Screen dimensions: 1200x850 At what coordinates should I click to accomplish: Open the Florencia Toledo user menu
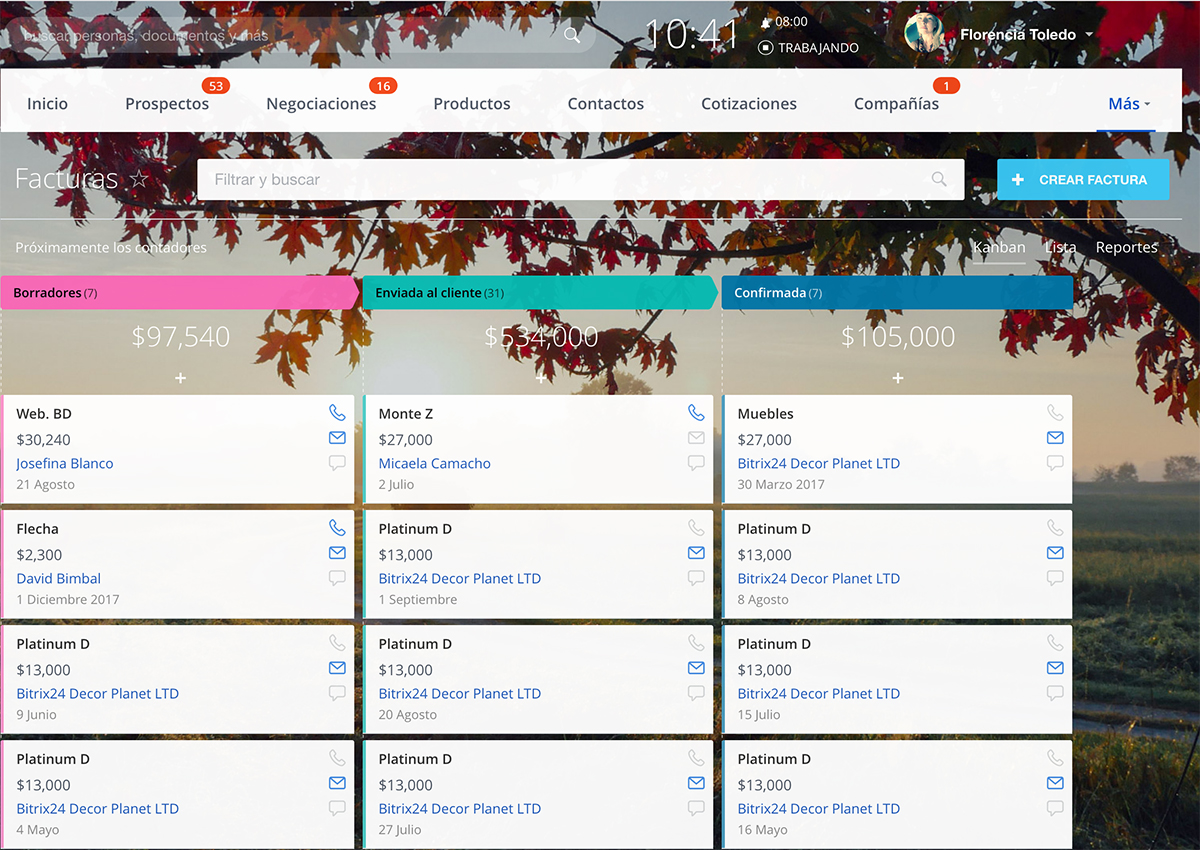[1018, 35]
